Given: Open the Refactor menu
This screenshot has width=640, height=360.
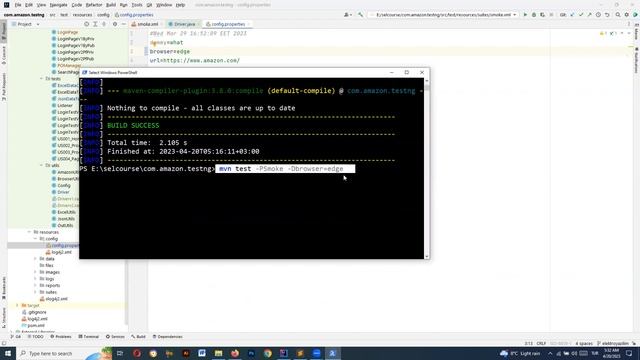Looking at the screenshot, I should tap(94, 5).
